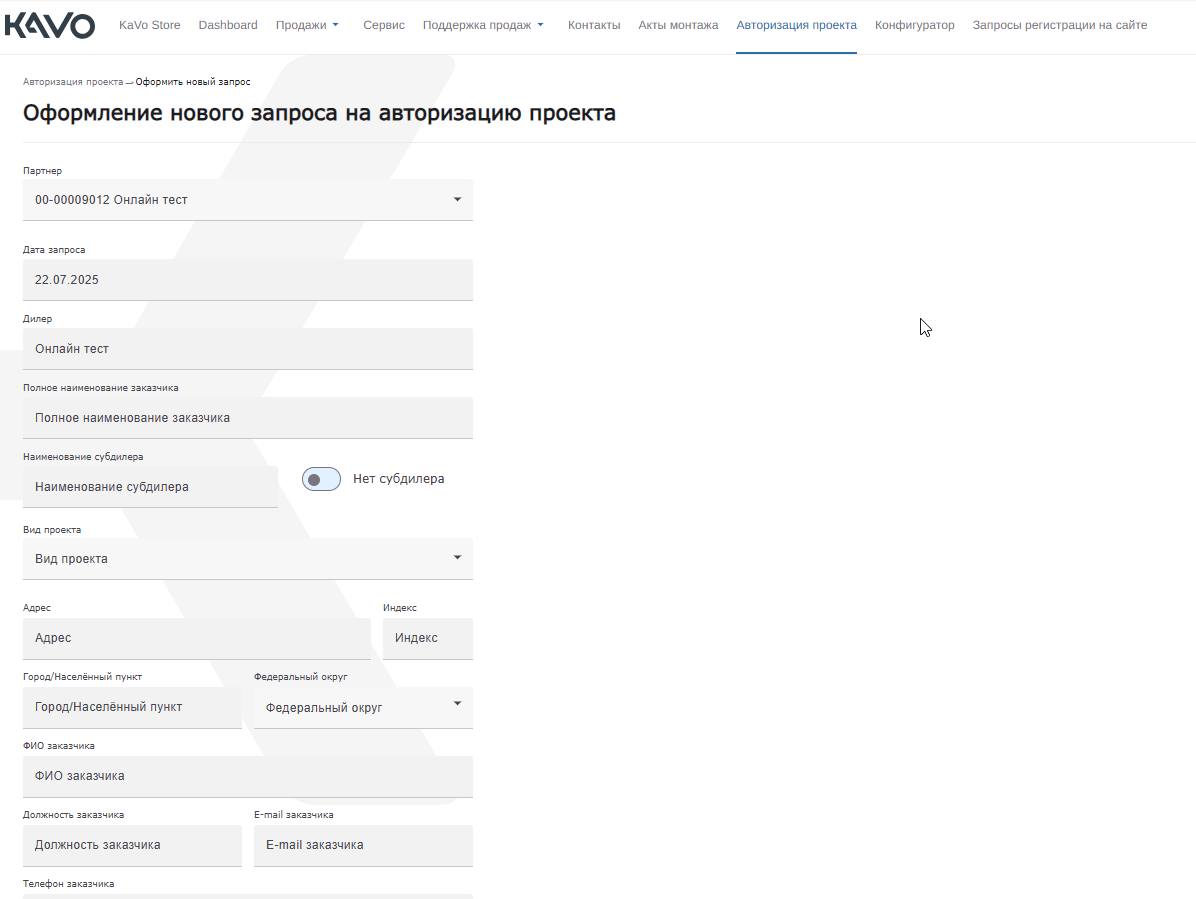The image size is (1196, 899).
Task: Click the Нет субдилера label
Action: pos(398,479)
